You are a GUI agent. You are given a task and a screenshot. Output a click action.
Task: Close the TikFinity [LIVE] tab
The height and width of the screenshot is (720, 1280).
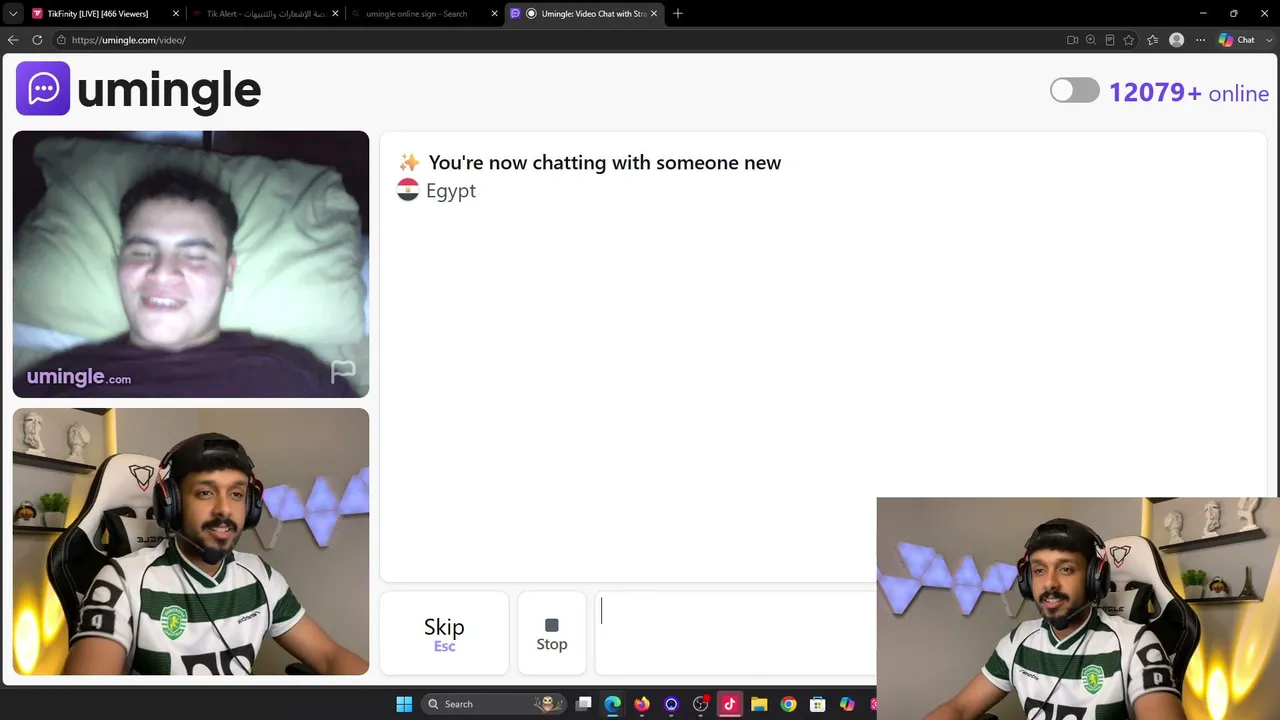[176, 14]
